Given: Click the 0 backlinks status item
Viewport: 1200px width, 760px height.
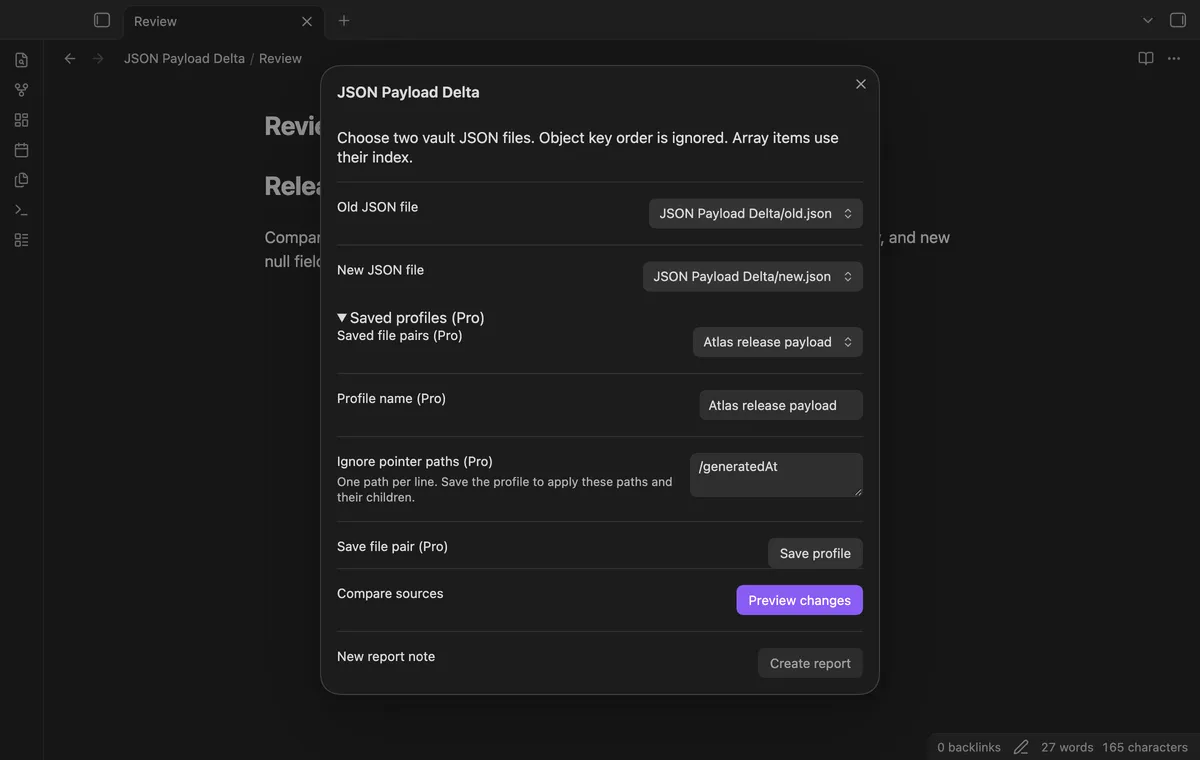Looking at the screenshot, I should pos(969,747).
